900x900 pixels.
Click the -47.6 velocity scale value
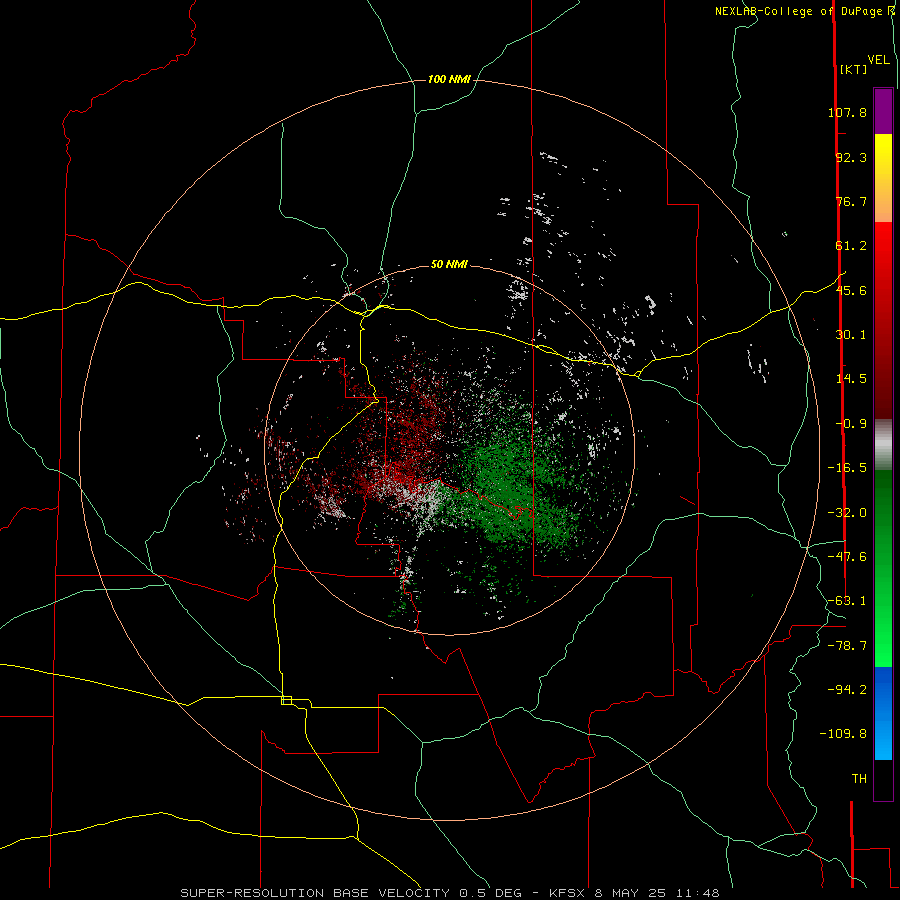tap(847, 557)
